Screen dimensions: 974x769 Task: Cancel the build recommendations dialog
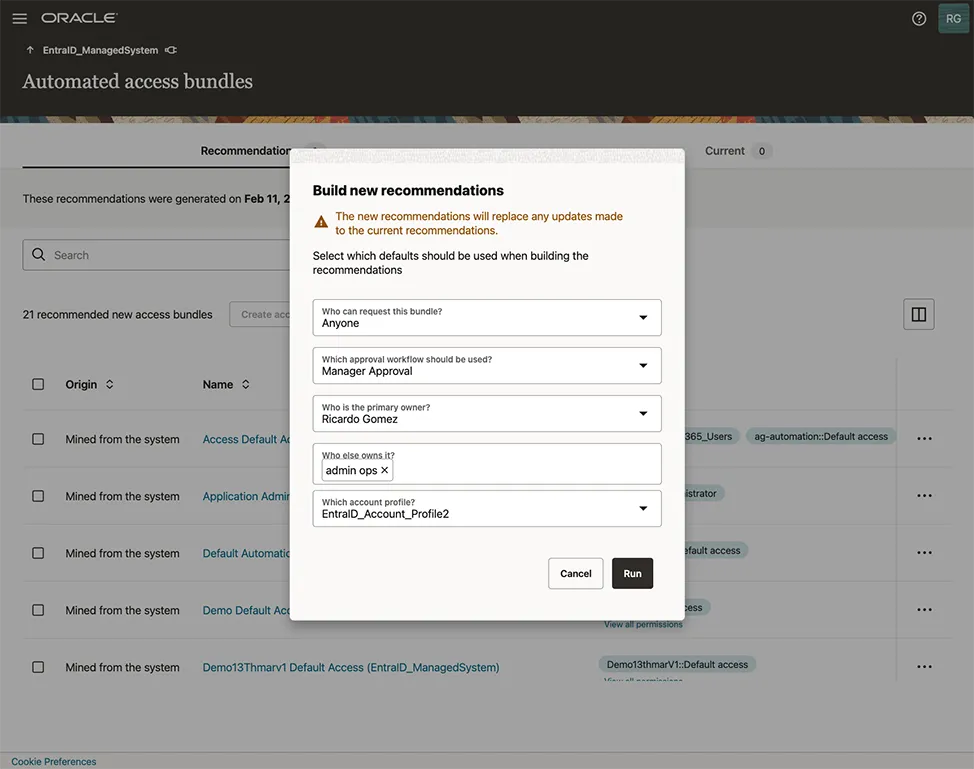(575, 573)
